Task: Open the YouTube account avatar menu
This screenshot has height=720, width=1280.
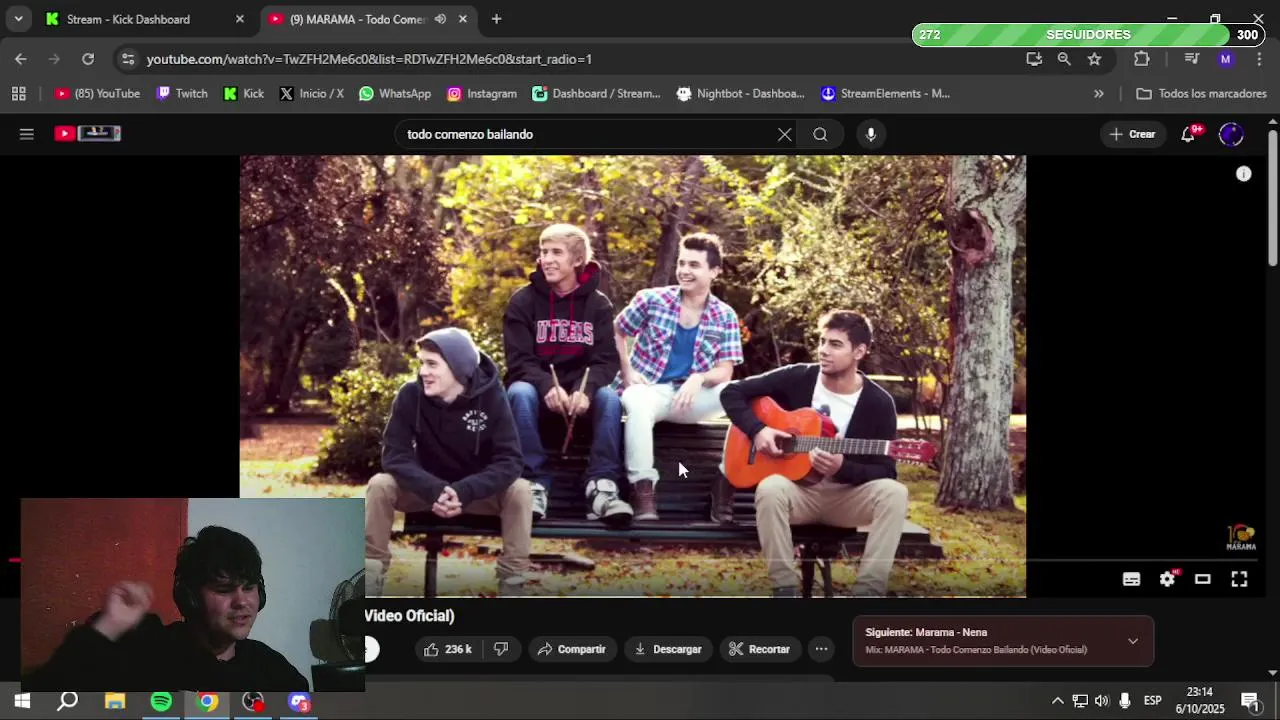Action: [x=1231, y=134]
